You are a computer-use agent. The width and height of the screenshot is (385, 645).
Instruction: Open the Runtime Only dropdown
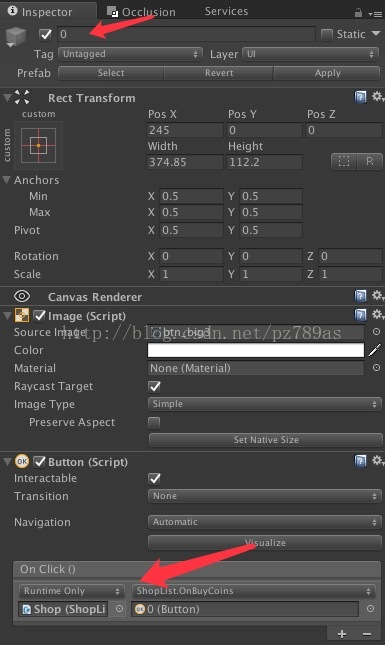coord(72,591)
